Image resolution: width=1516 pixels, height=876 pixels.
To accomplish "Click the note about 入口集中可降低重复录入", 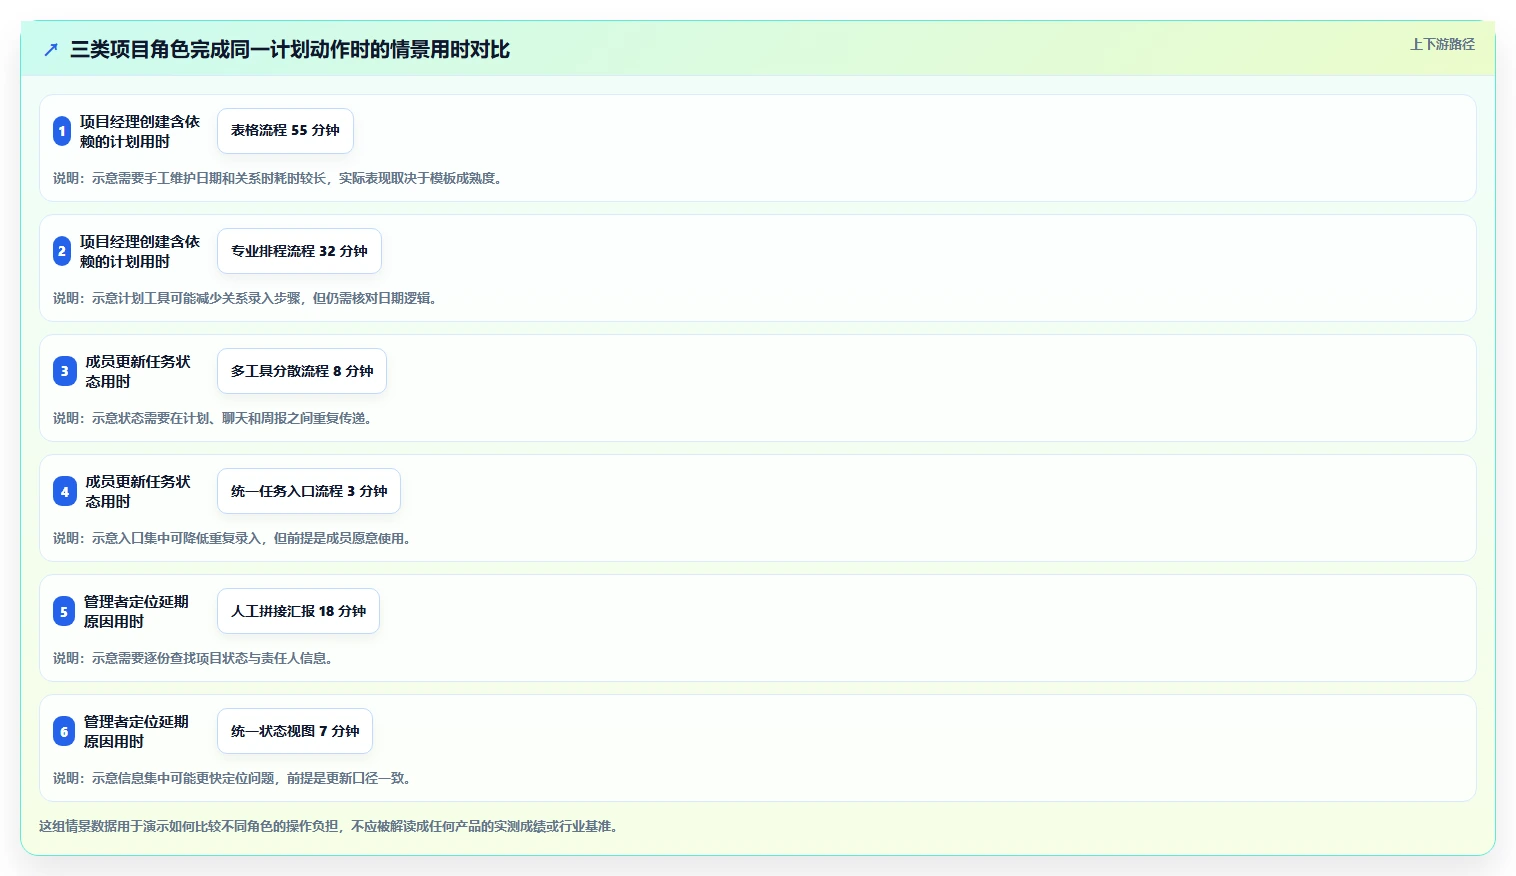I will tap(234, 538).
